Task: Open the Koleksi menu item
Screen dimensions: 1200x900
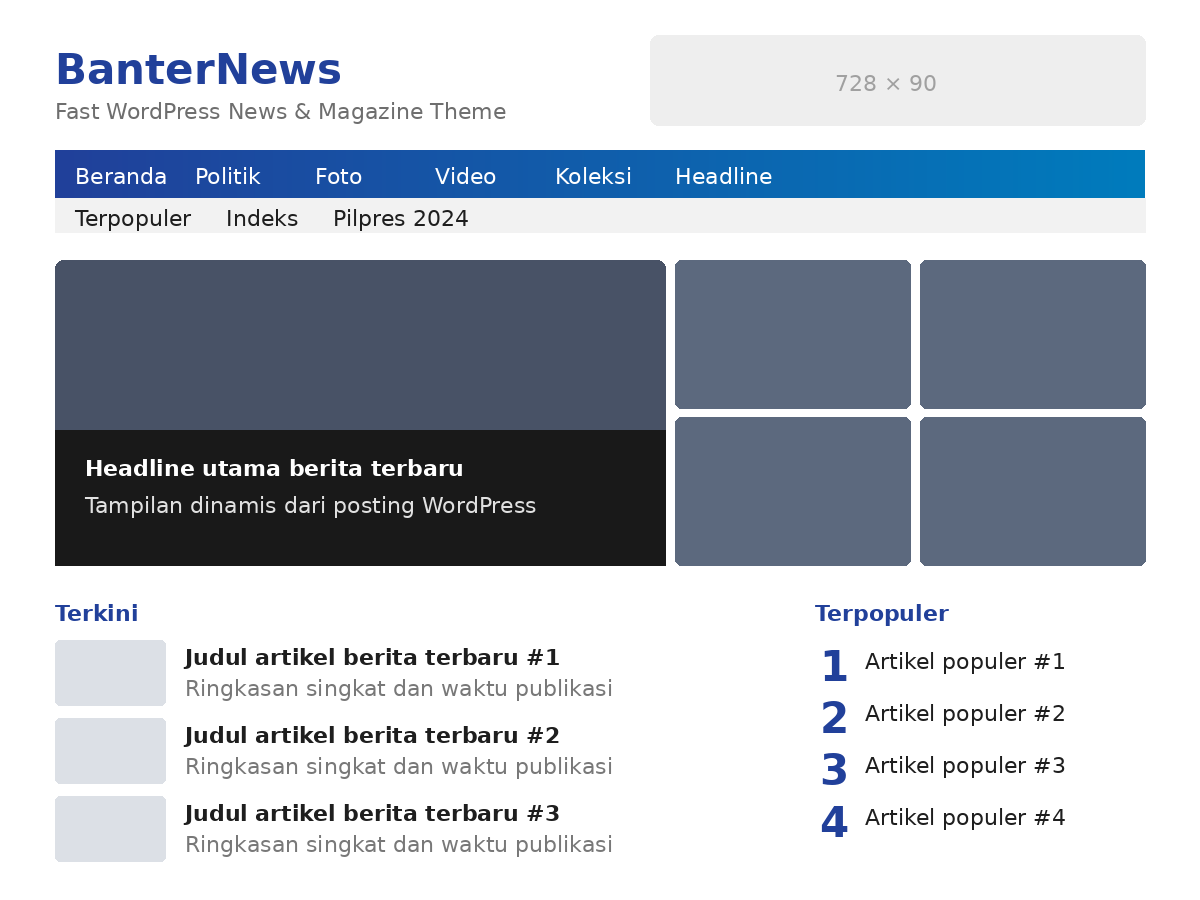Action: pyautogui.click(x=593, y=177)
